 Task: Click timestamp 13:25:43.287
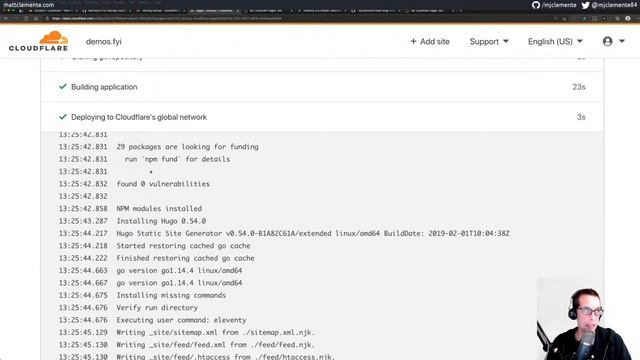[x=83, y=221]
